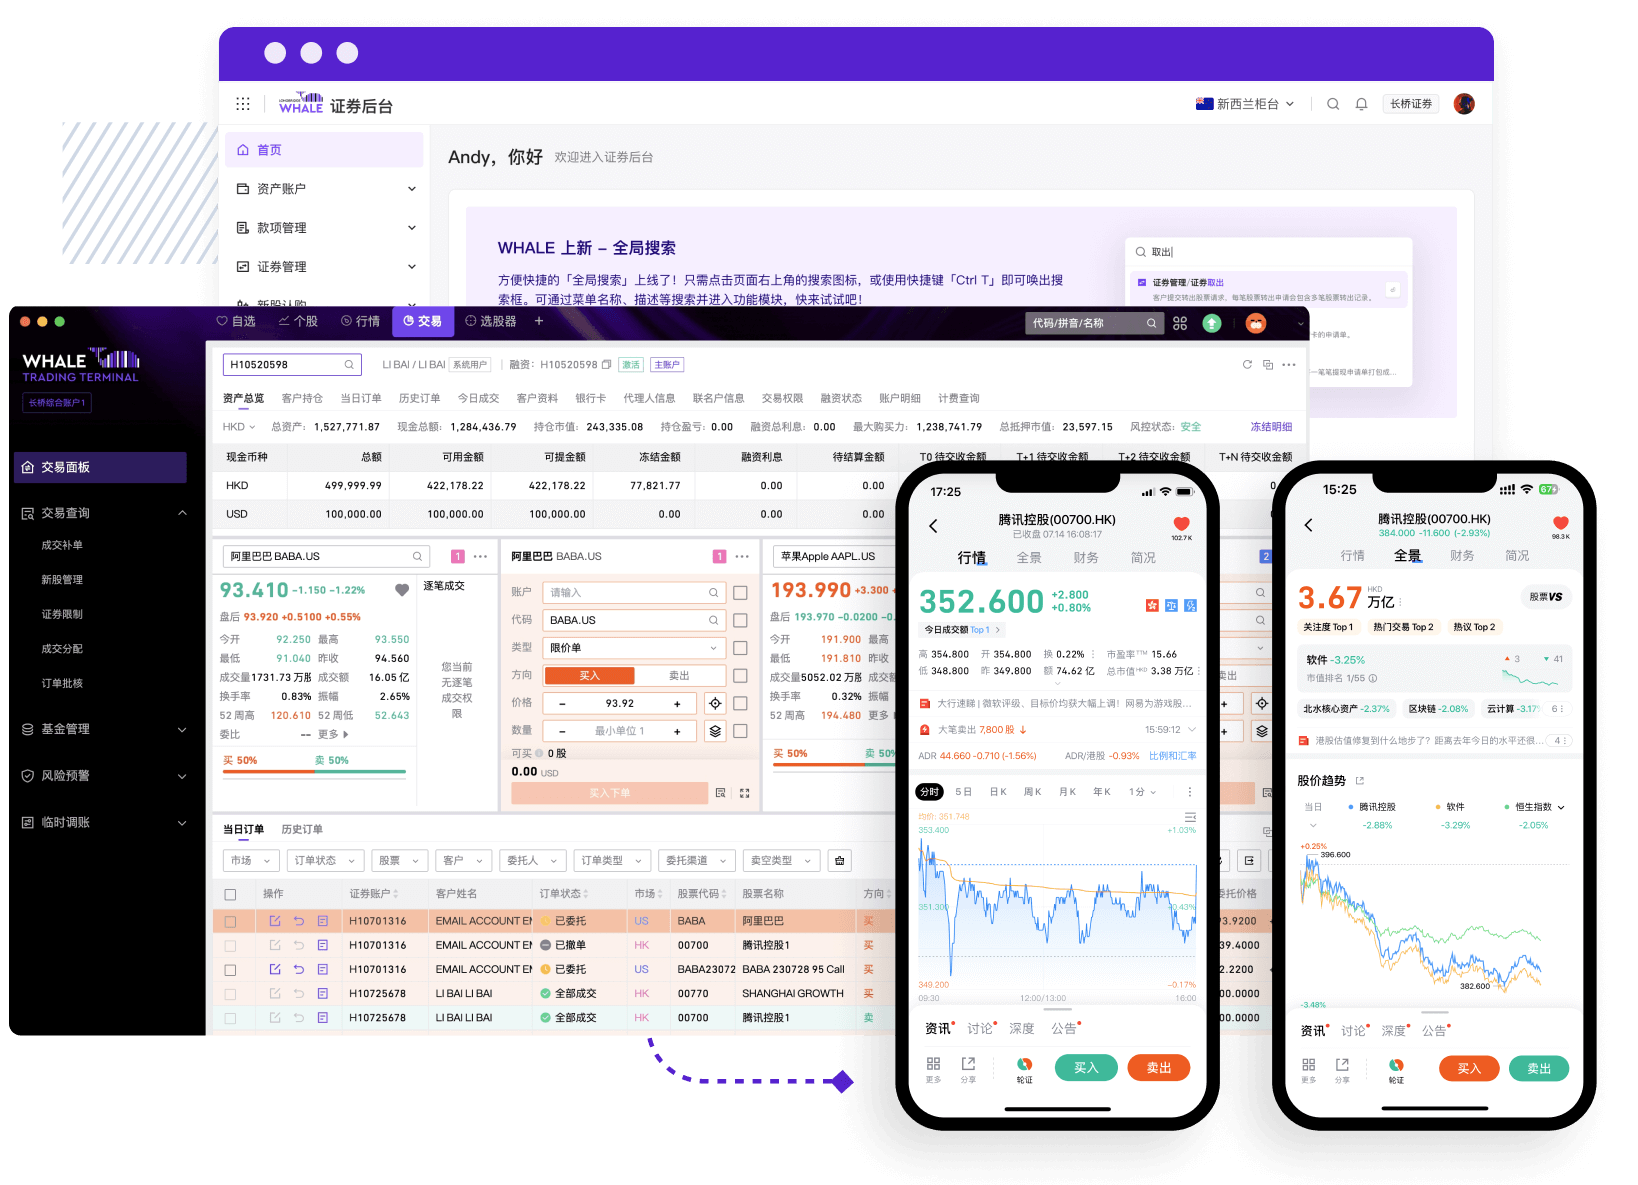Expand 基金管理 section in terminal sidebar
This screenshot has height=1185, width=1638.
coord(182,729)
